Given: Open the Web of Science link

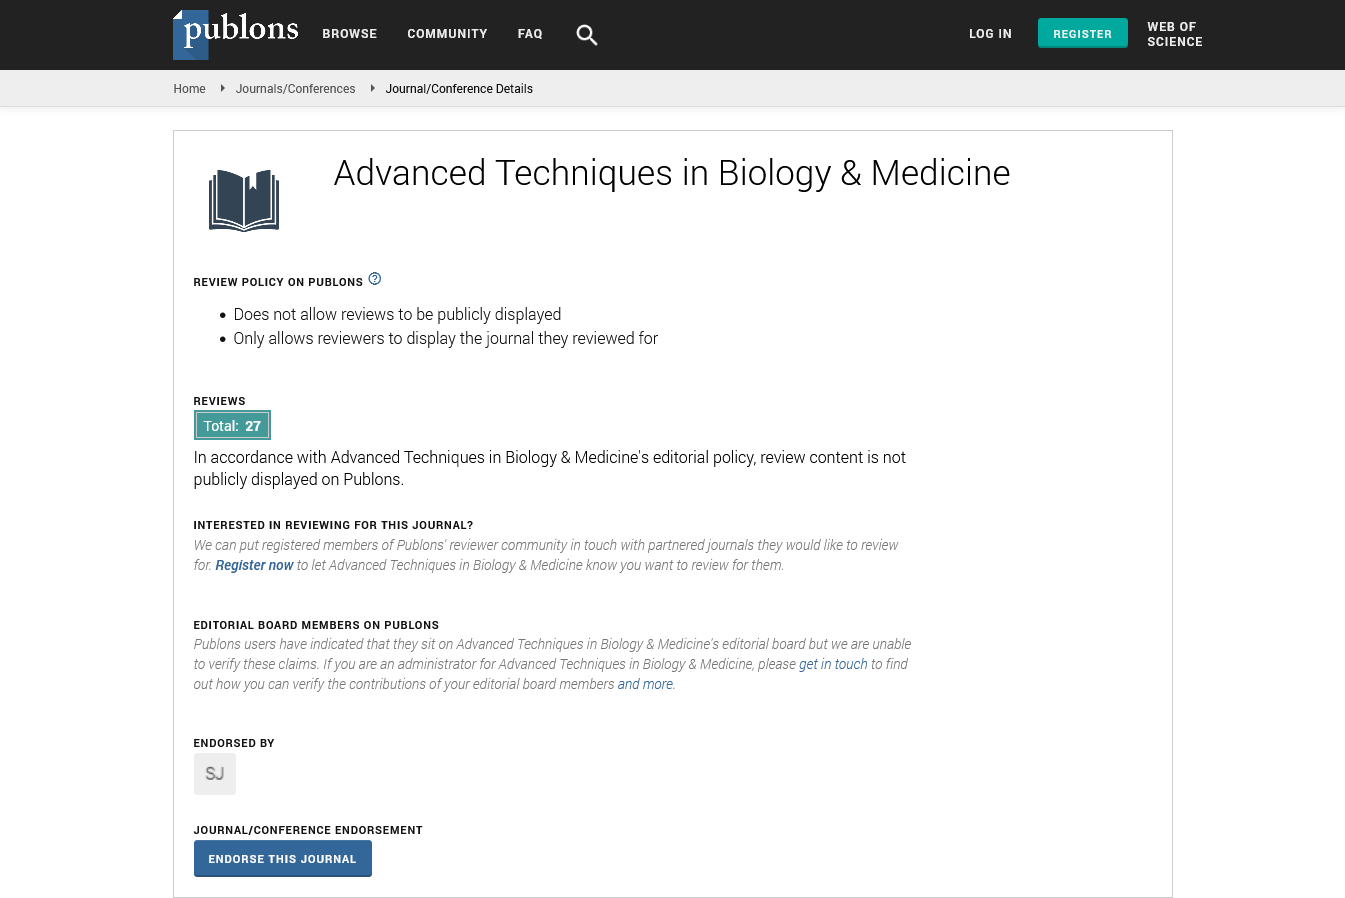Looking at the screenshot, I should pos(1175,34).
